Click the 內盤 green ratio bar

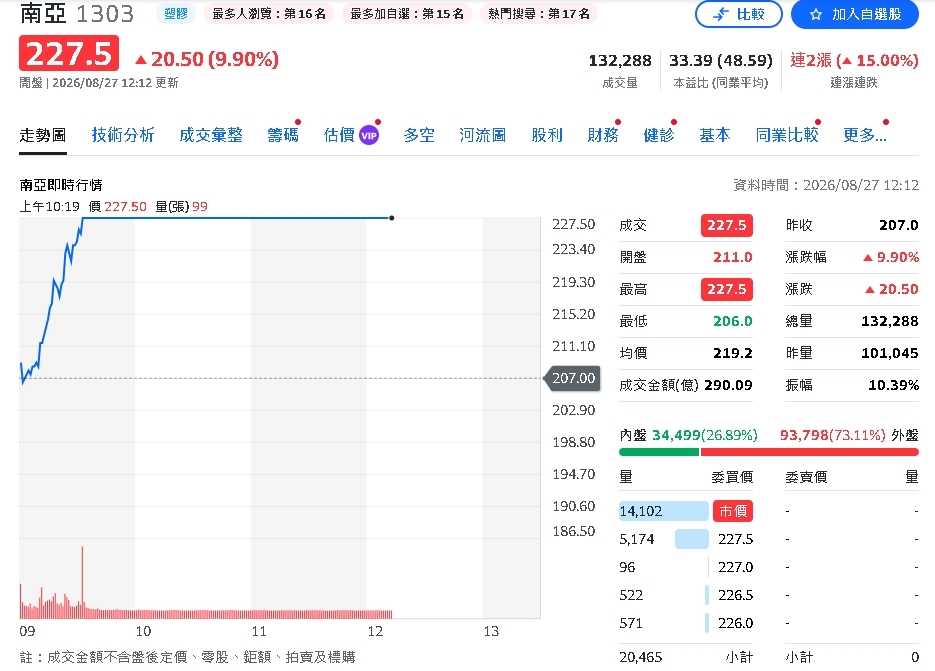659,452
